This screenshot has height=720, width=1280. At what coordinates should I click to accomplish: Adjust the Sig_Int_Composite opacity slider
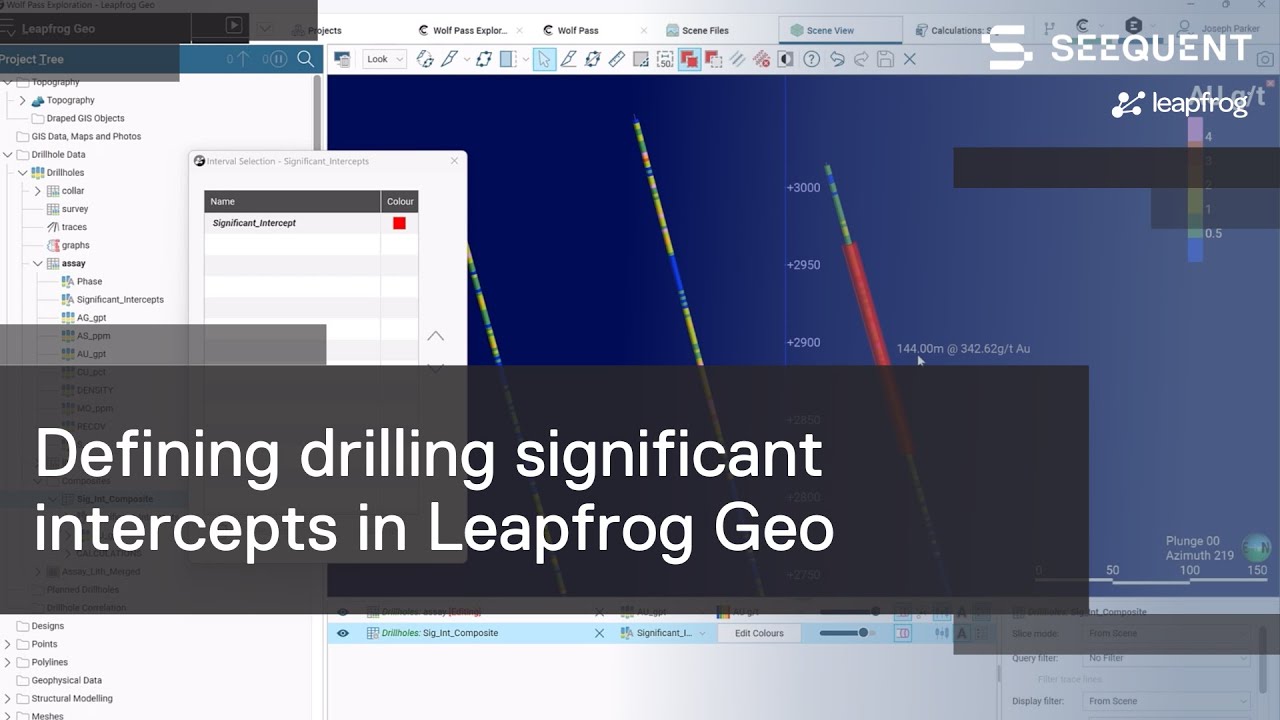click(849, 633)
